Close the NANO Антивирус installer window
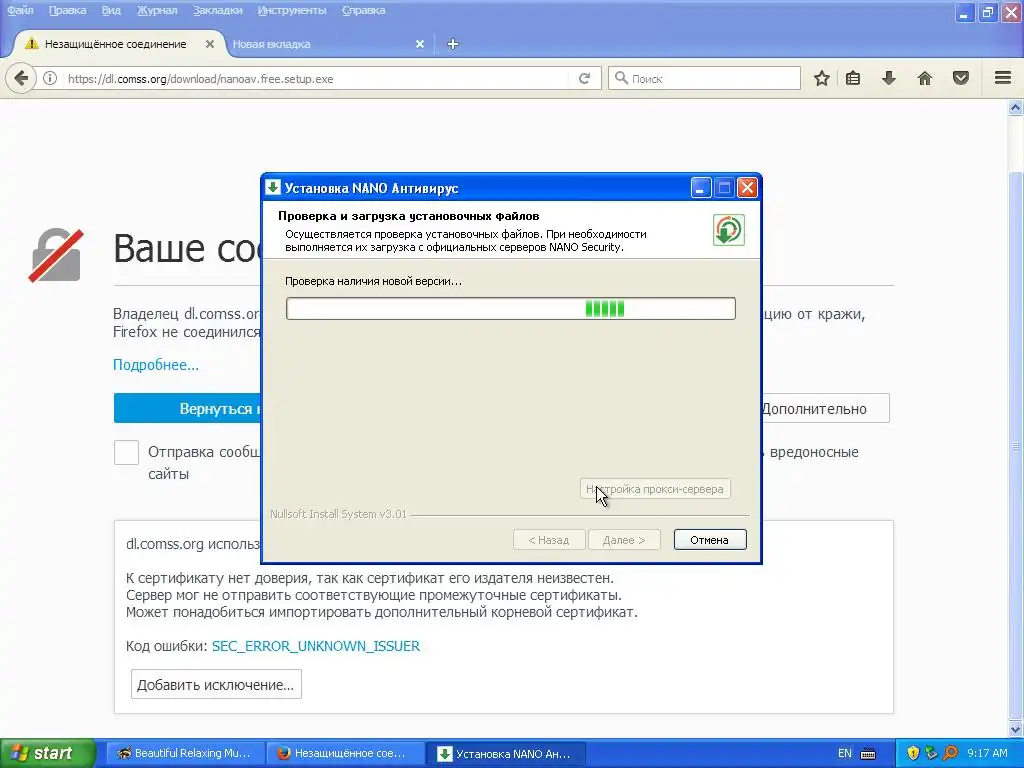This screenshot has width=1024, height=768. point(747,188)
